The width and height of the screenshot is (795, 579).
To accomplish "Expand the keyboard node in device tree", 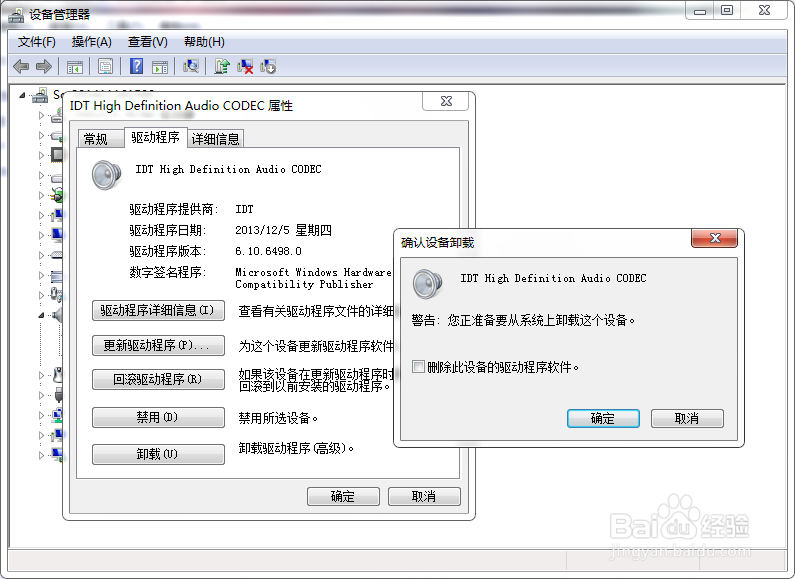I will point(42,255).
